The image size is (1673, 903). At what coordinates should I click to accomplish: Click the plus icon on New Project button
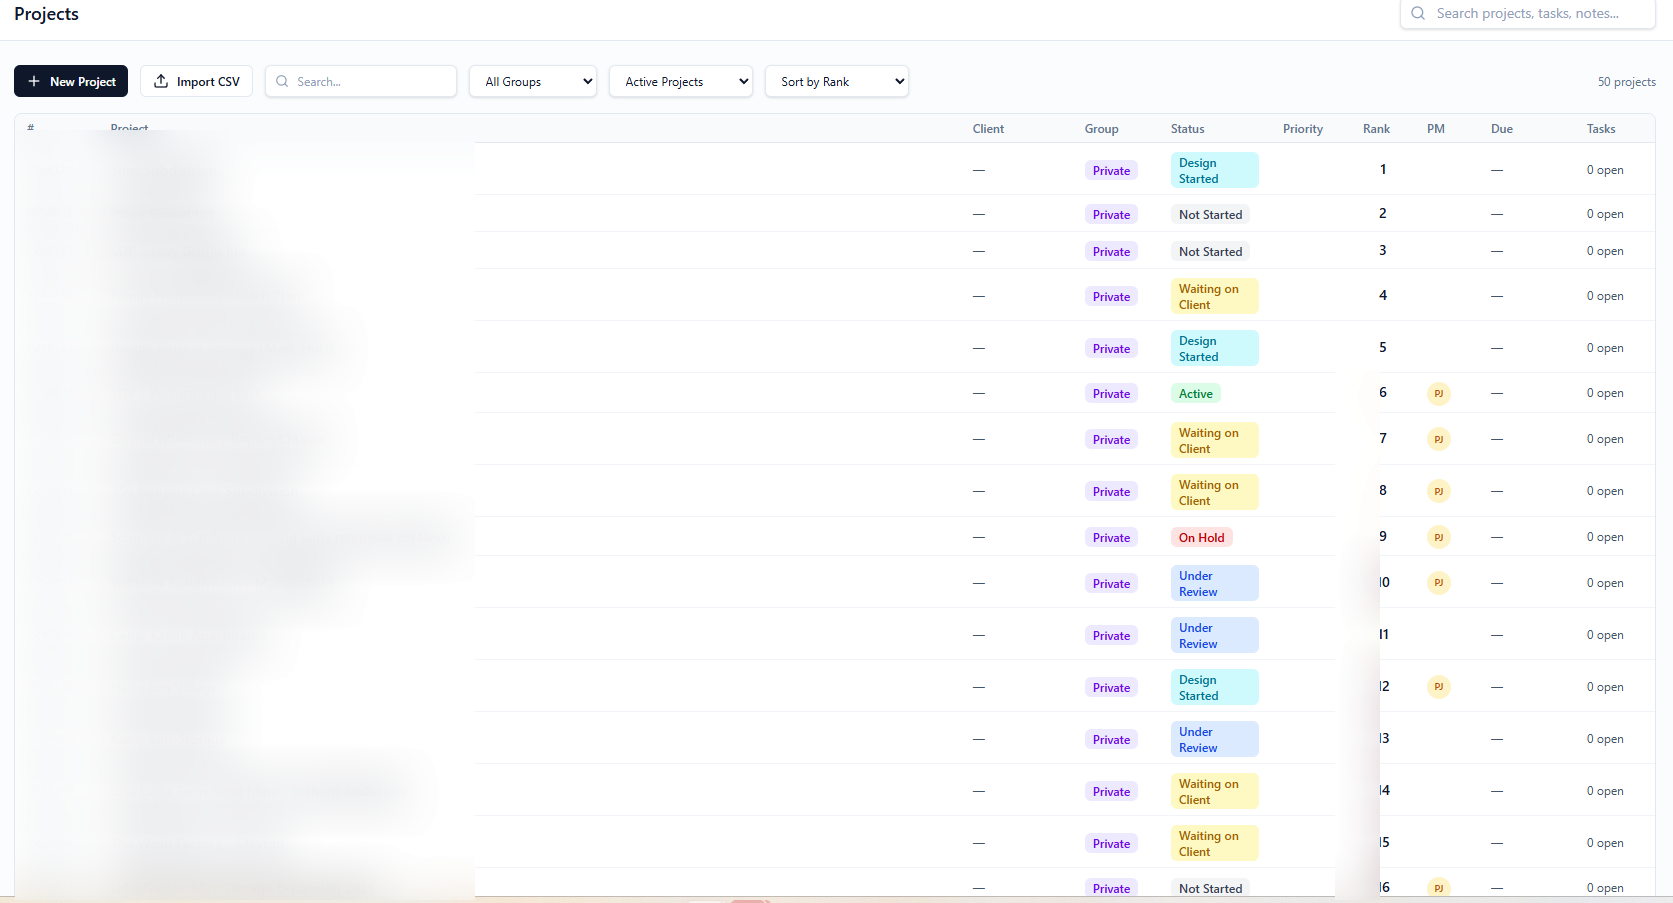(x=33, y=81)
